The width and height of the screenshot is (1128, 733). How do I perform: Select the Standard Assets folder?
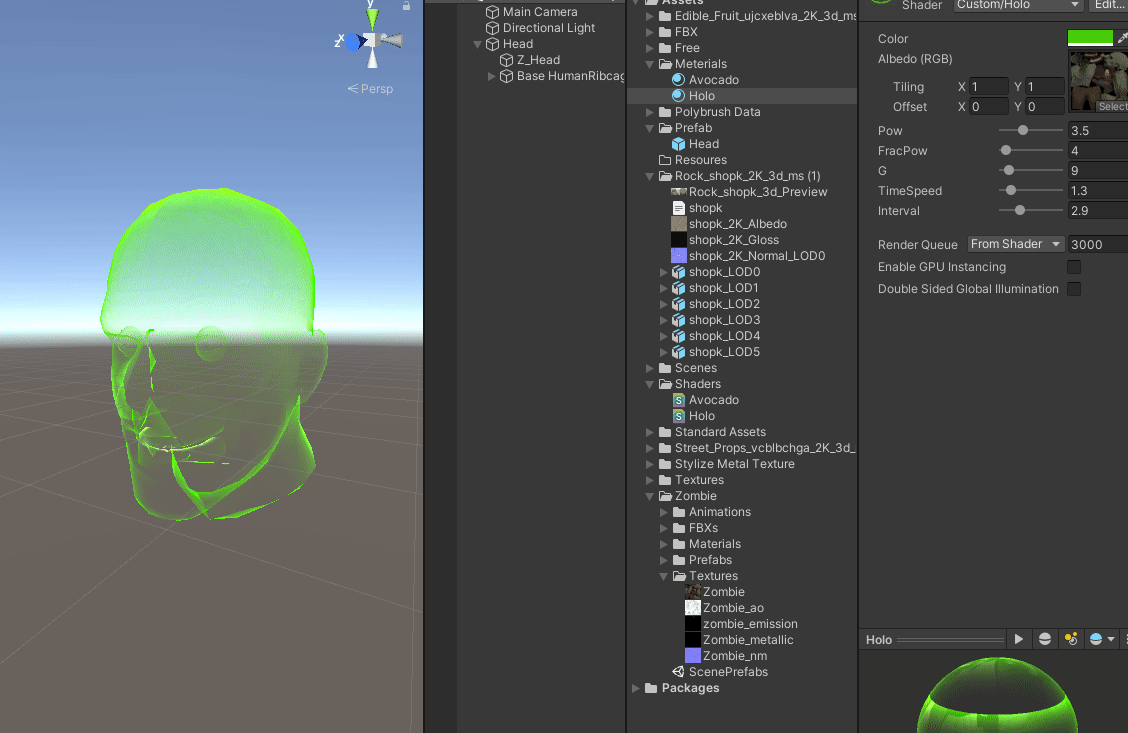click(719, 432)
